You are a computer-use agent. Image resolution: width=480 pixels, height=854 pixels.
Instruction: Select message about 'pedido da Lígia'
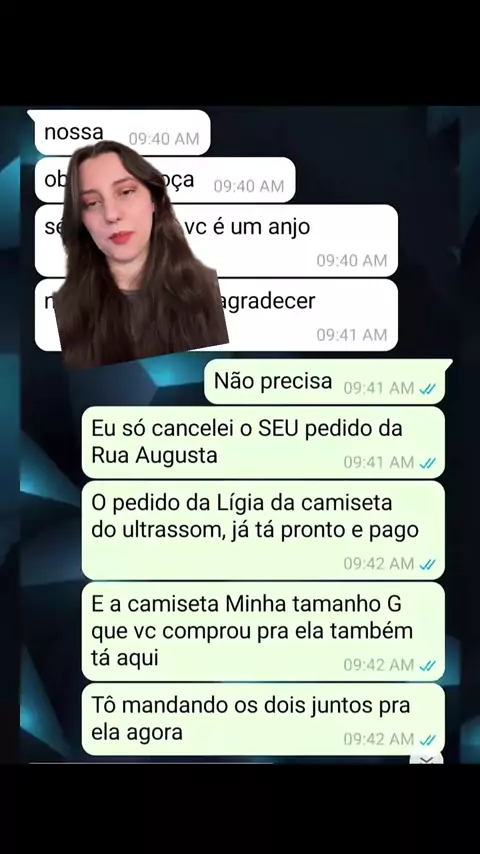point(263,530)
